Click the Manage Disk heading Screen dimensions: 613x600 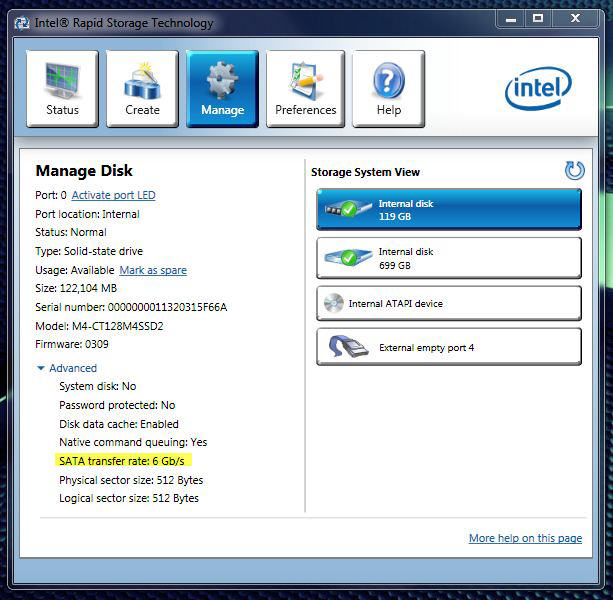click(84, 171)
